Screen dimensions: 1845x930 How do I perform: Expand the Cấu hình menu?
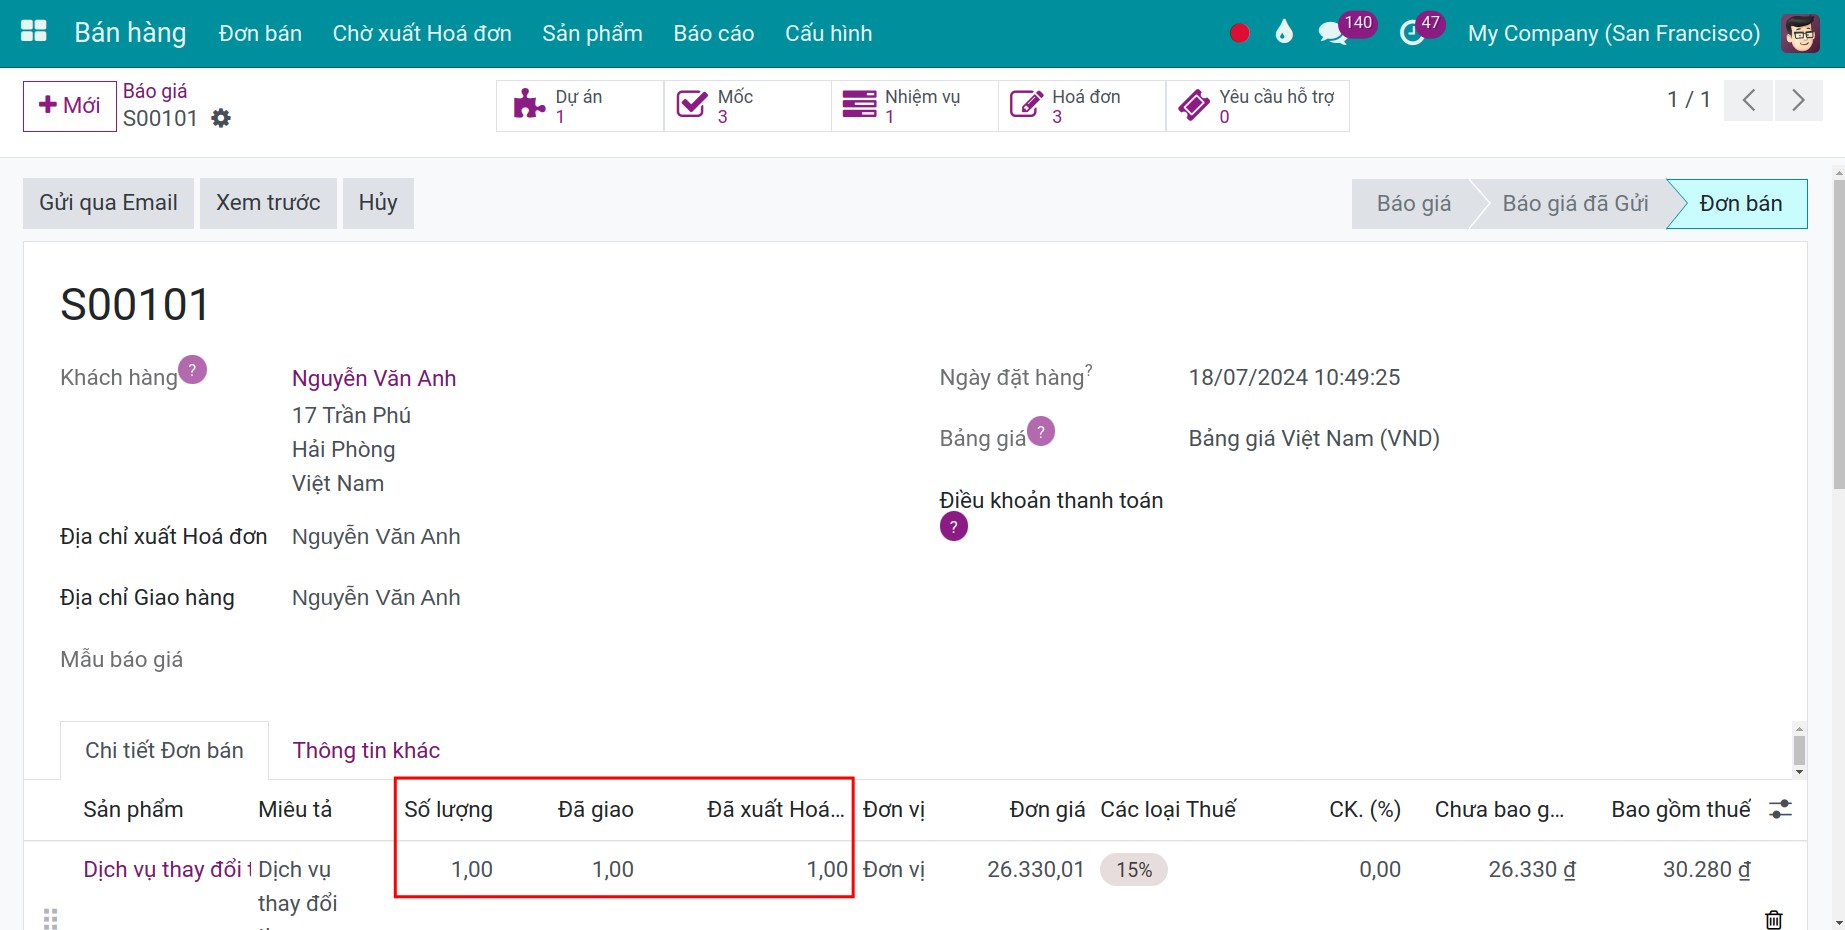click(x=828, y=33)
